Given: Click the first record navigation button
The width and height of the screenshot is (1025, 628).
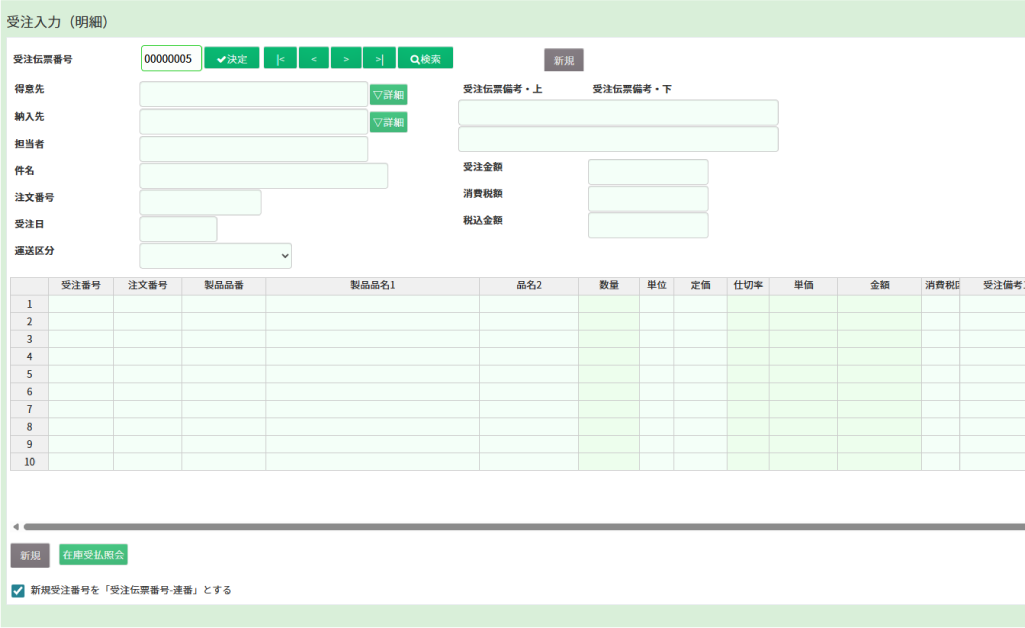Looking at the screenshot, I should (x=280, y=59).
